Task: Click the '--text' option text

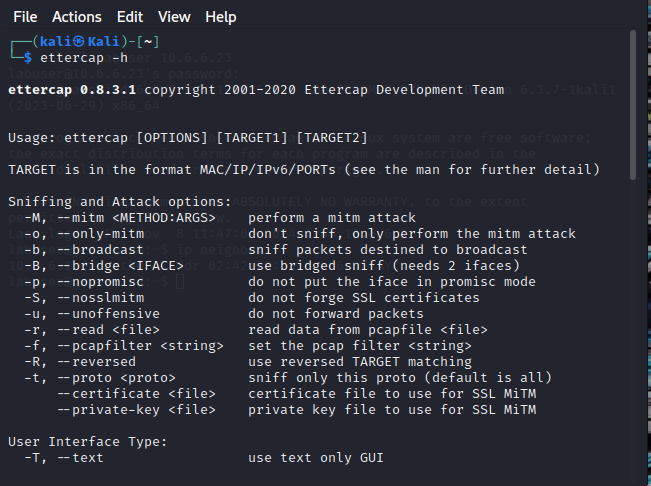Action: (x=80, y=458)
